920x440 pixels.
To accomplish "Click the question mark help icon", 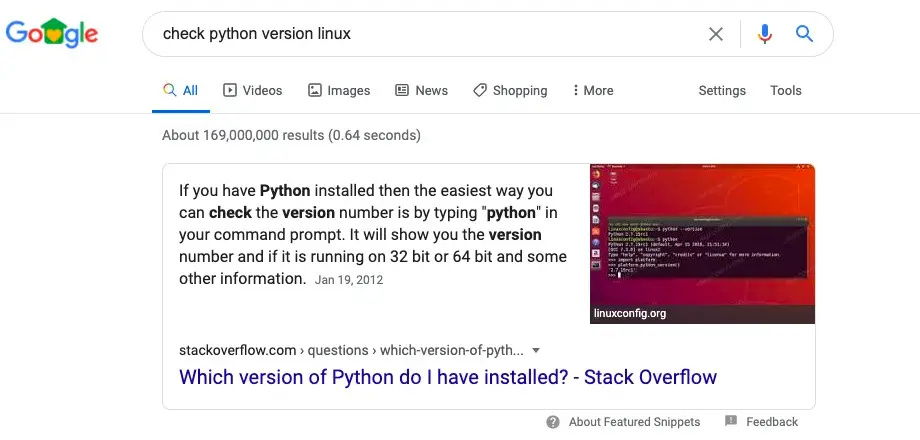I will point(553,422).
